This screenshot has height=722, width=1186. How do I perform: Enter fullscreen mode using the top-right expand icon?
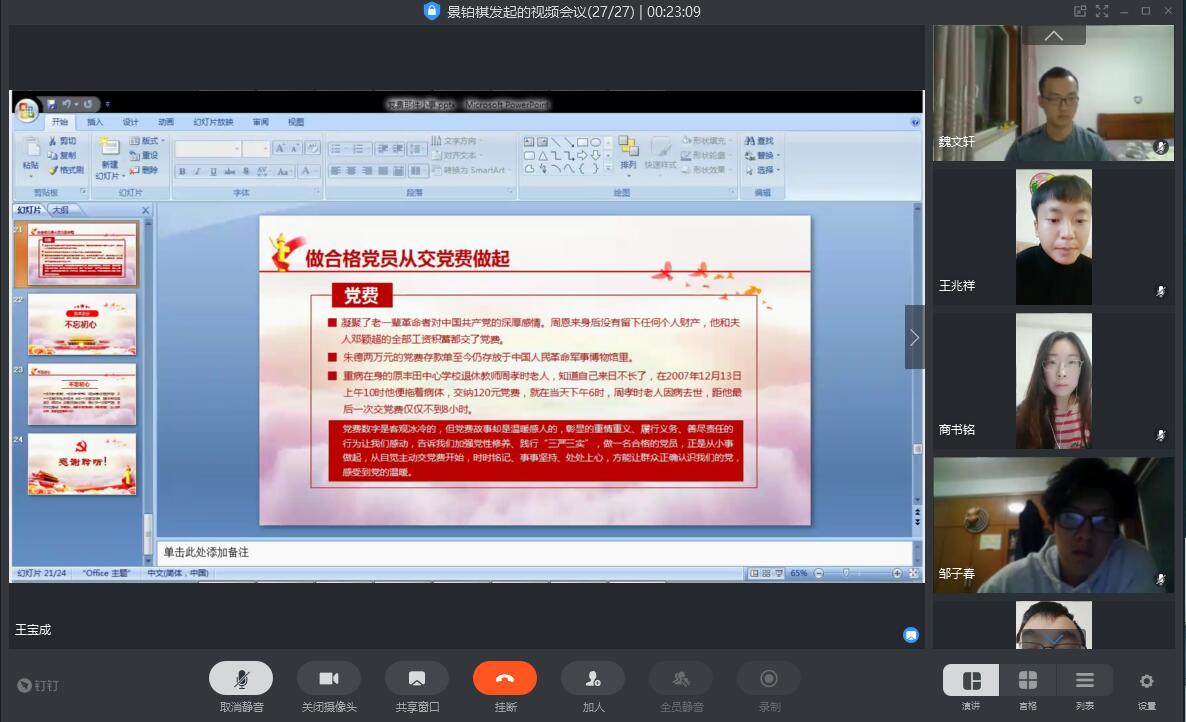(x=1102, y=11)
